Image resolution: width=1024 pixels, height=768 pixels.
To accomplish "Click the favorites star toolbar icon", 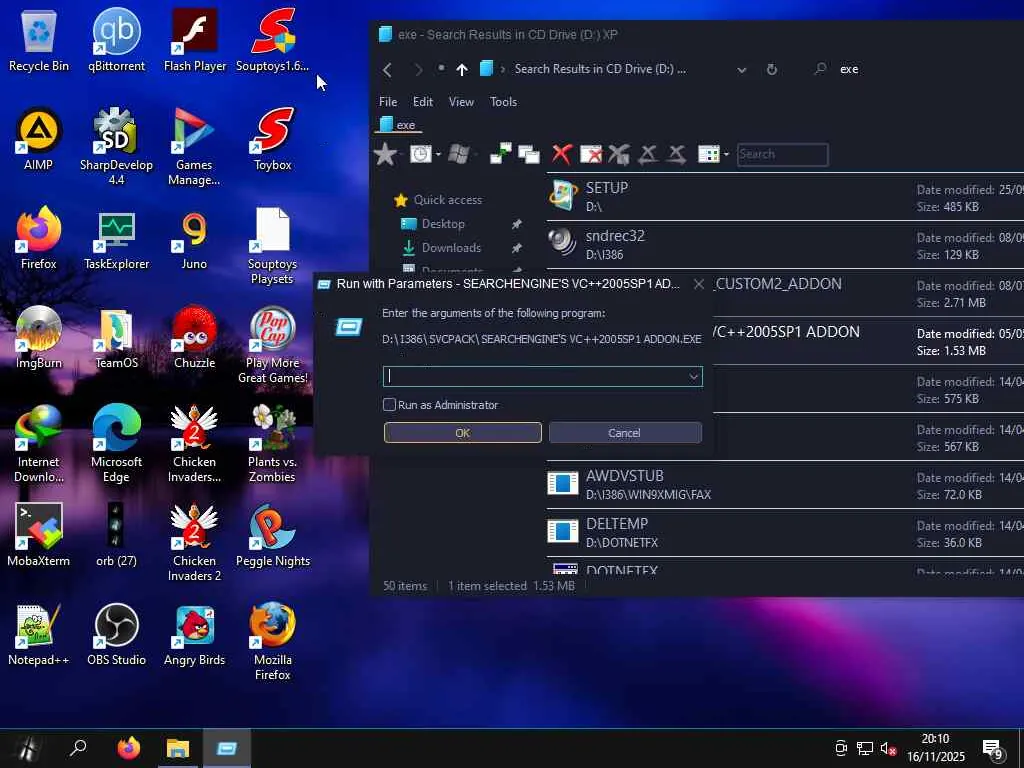I will [385, 155].
